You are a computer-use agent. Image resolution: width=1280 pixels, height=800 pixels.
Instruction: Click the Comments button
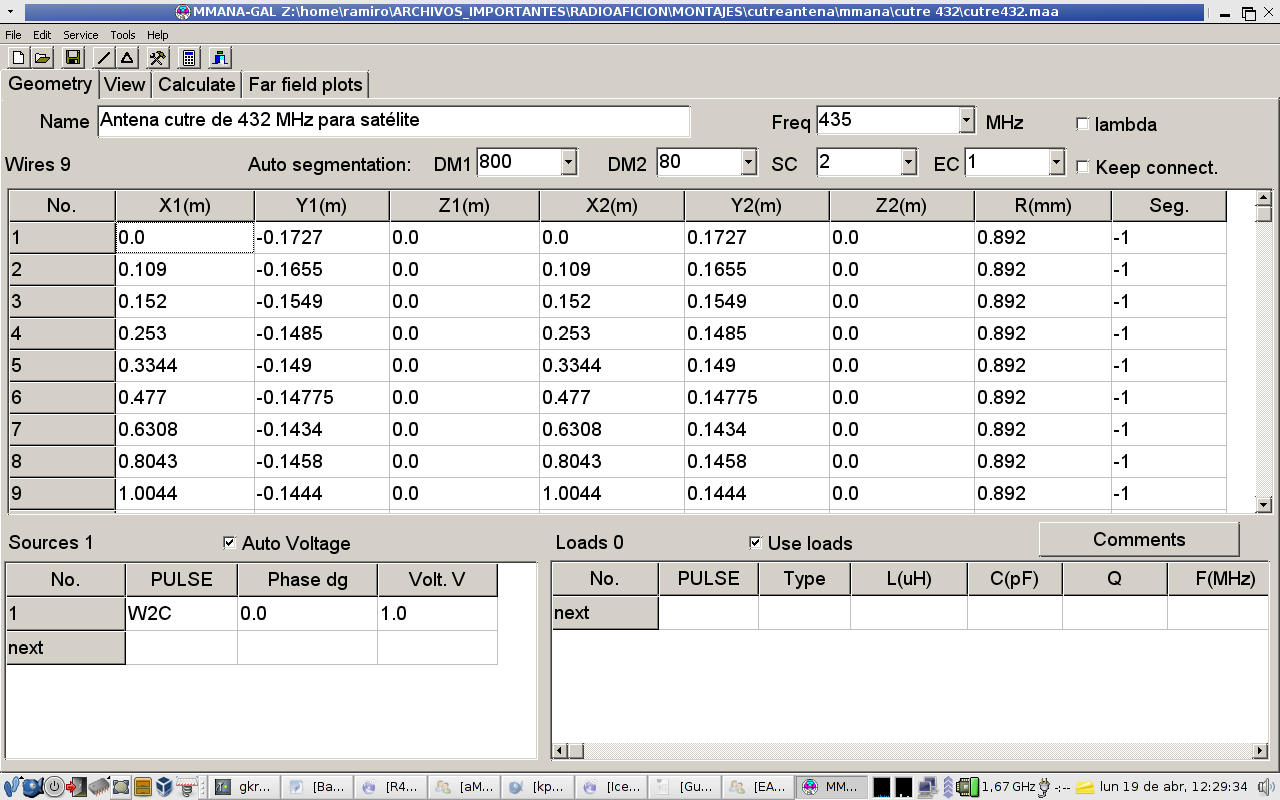tap(1138, 540)
